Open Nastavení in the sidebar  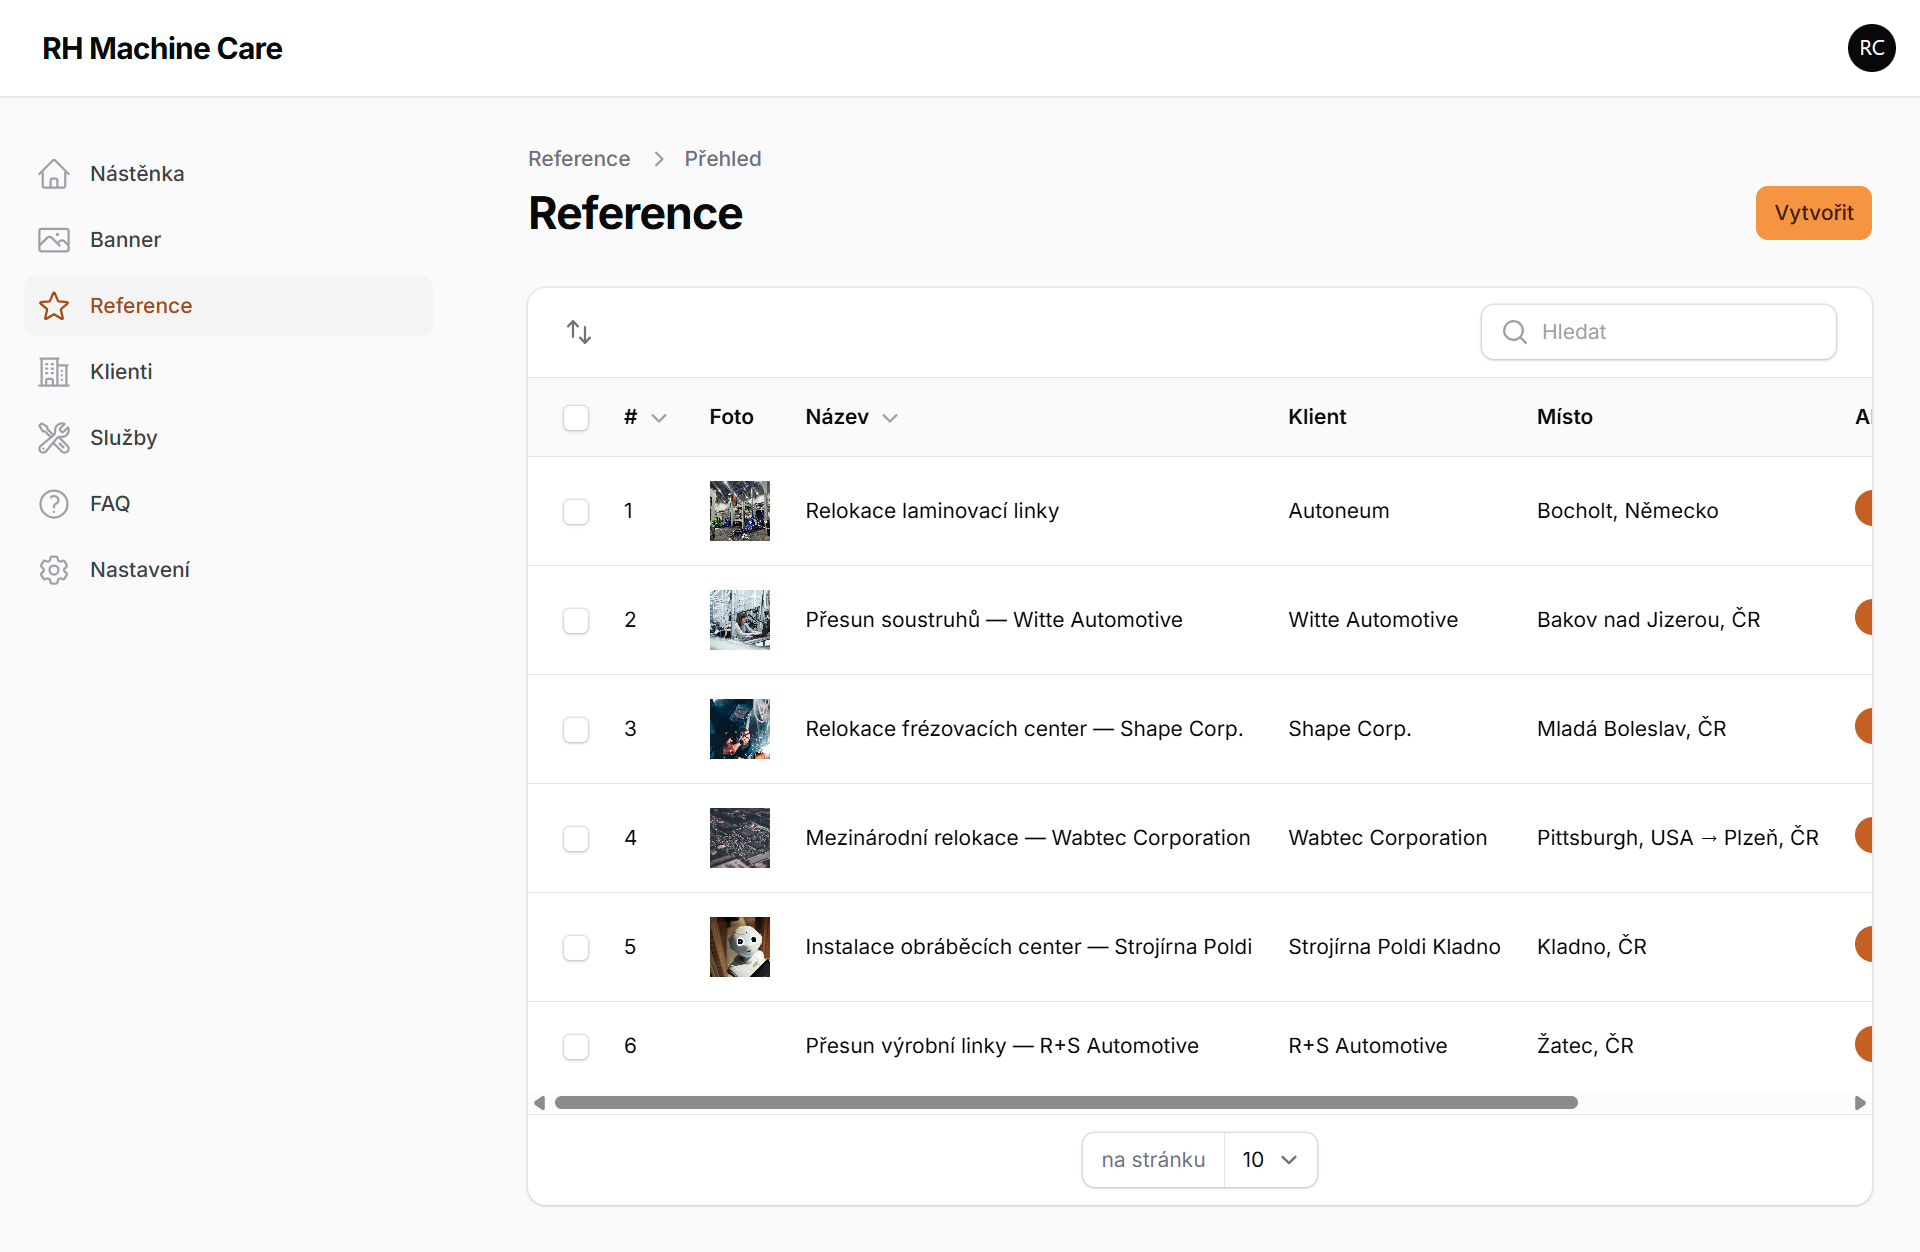229,570
